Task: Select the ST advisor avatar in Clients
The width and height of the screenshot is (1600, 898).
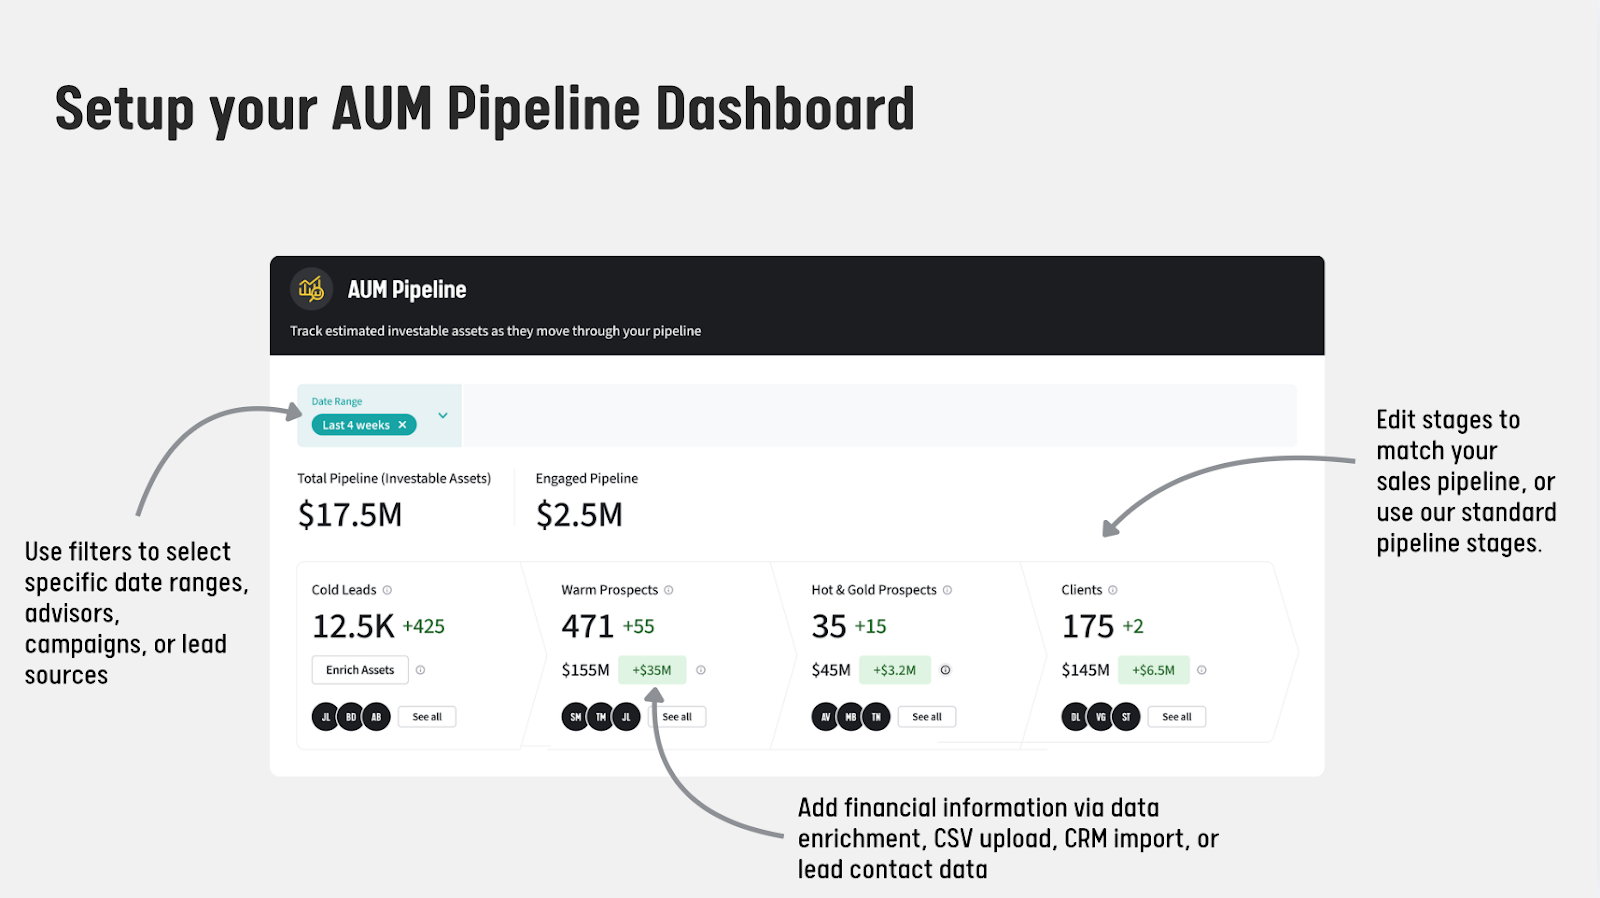Action: [x=1126, y=717]
